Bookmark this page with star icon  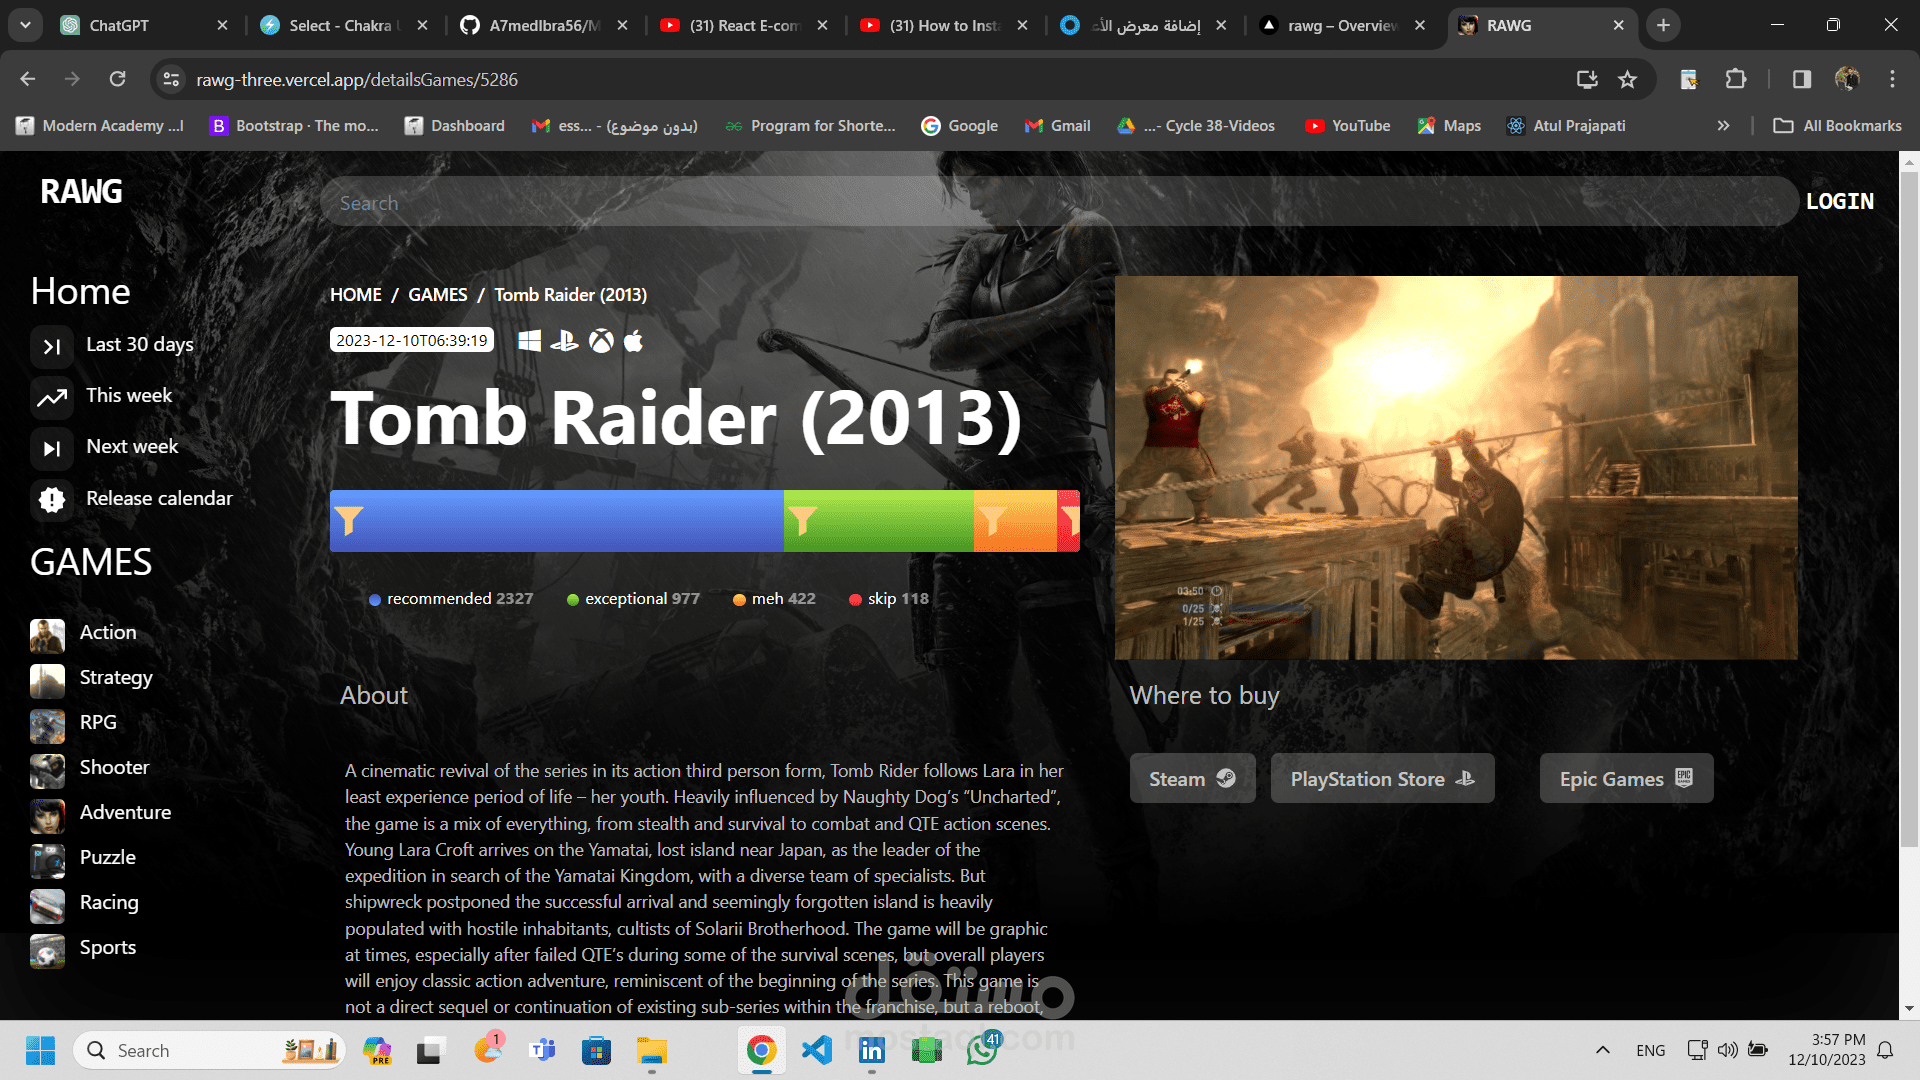point(1627,79)
